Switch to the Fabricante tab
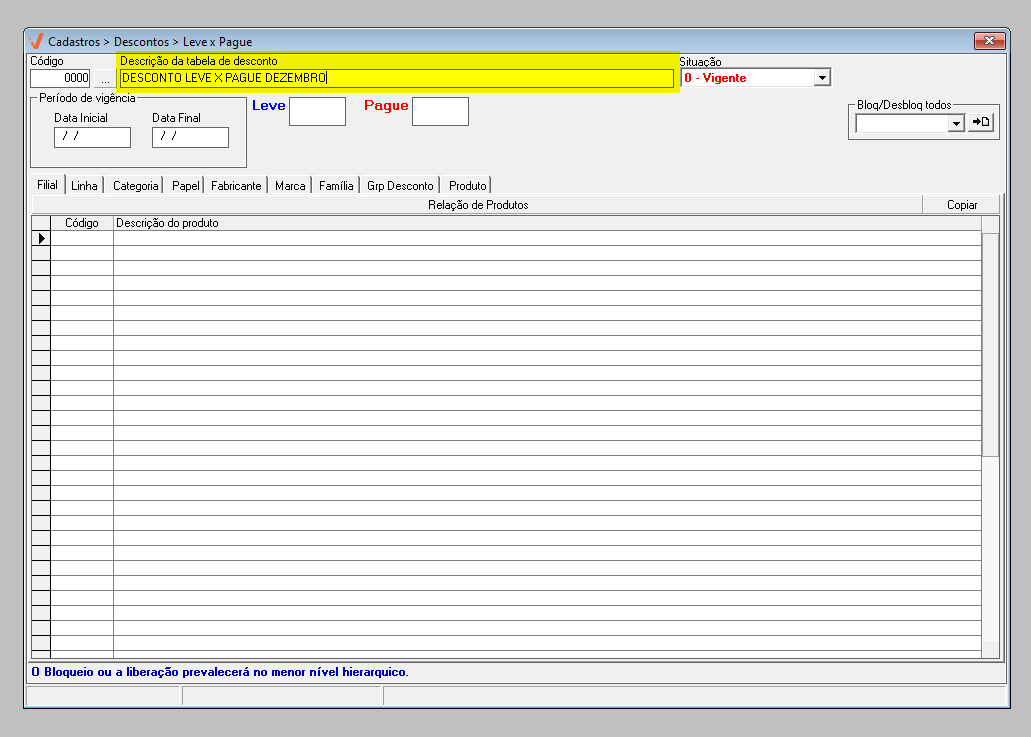 236,186
